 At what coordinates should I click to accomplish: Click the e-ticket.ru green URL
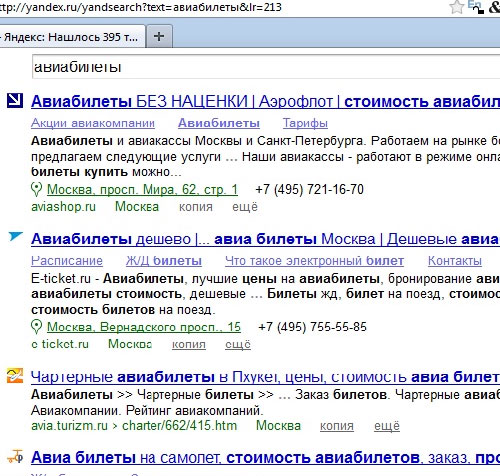(60, 344)
